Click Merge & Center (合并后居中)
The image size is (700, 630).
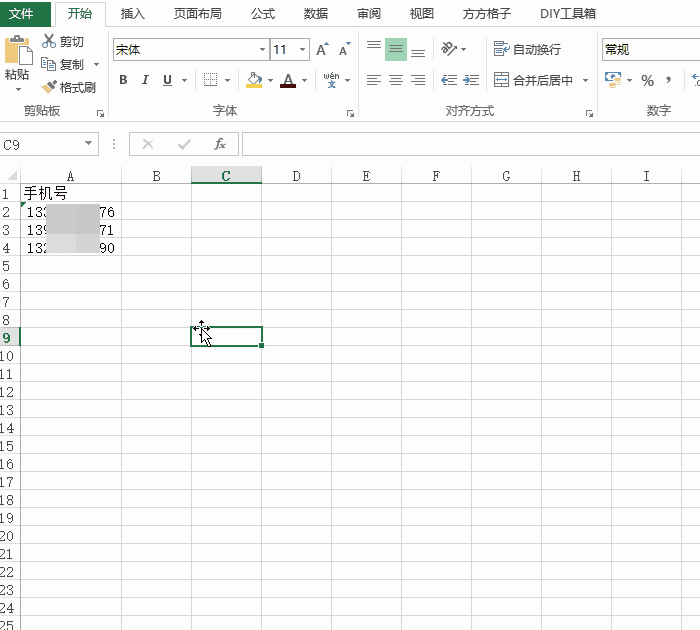[533, 80]
